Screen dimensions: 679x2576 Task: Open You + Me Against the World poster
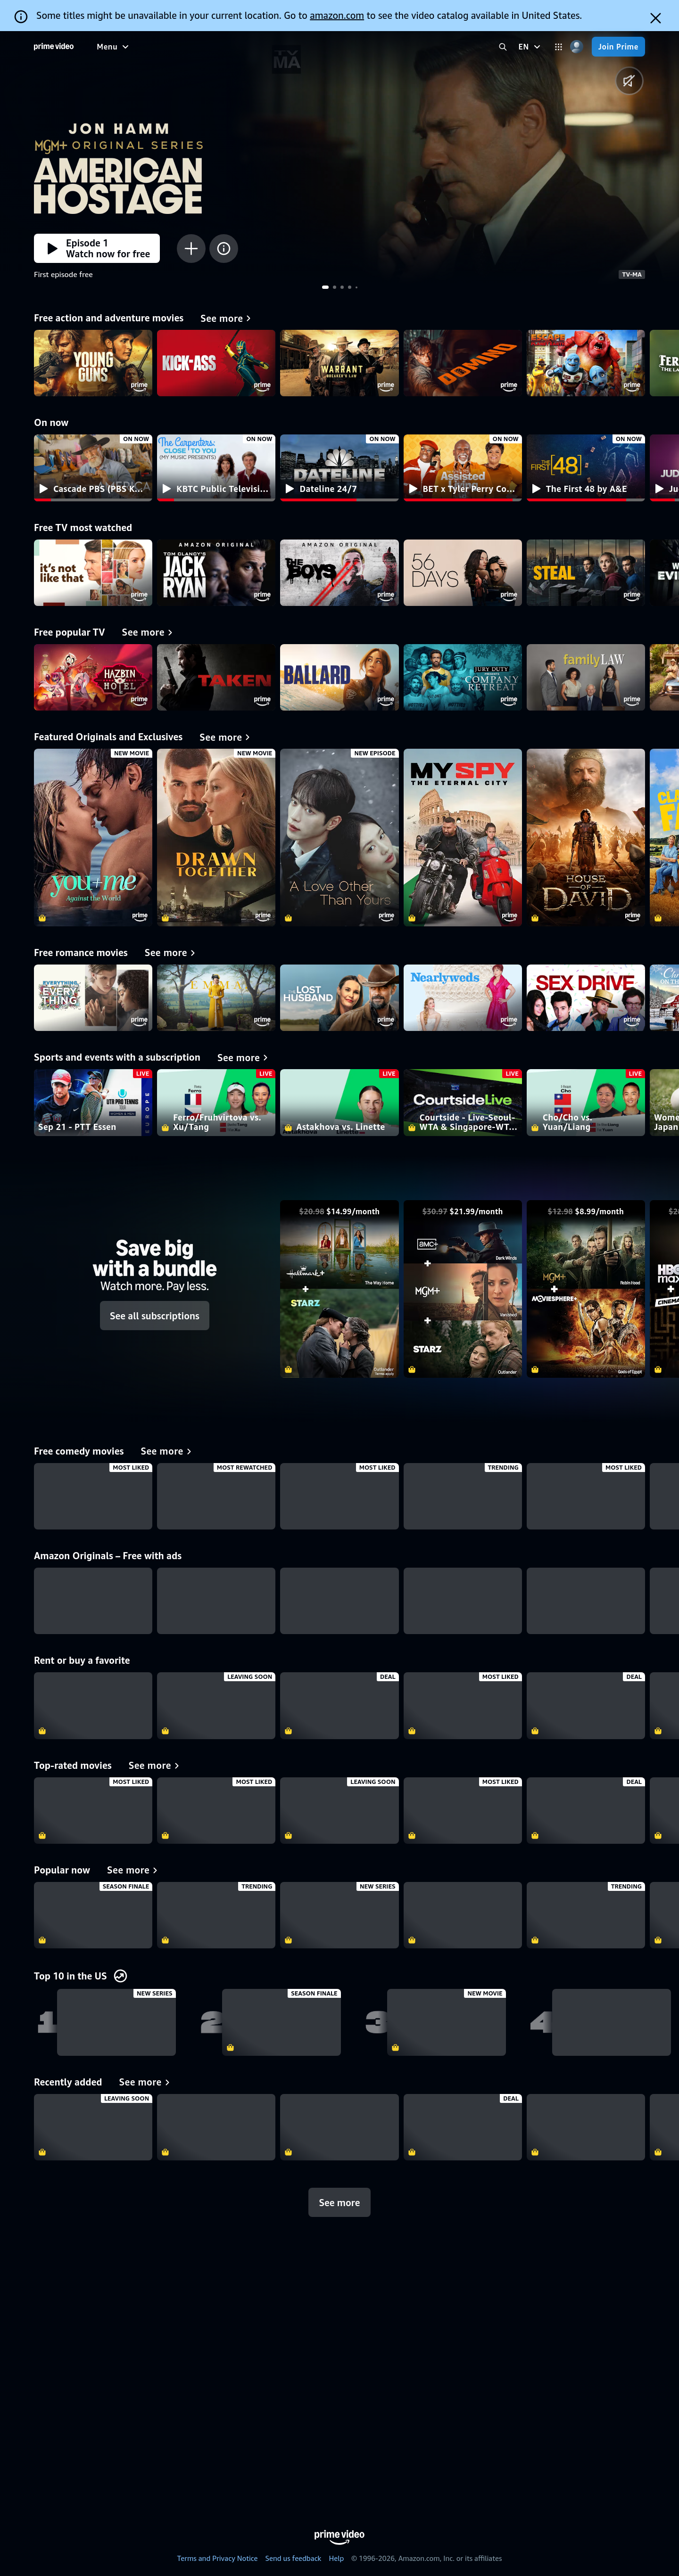(93, 837)
